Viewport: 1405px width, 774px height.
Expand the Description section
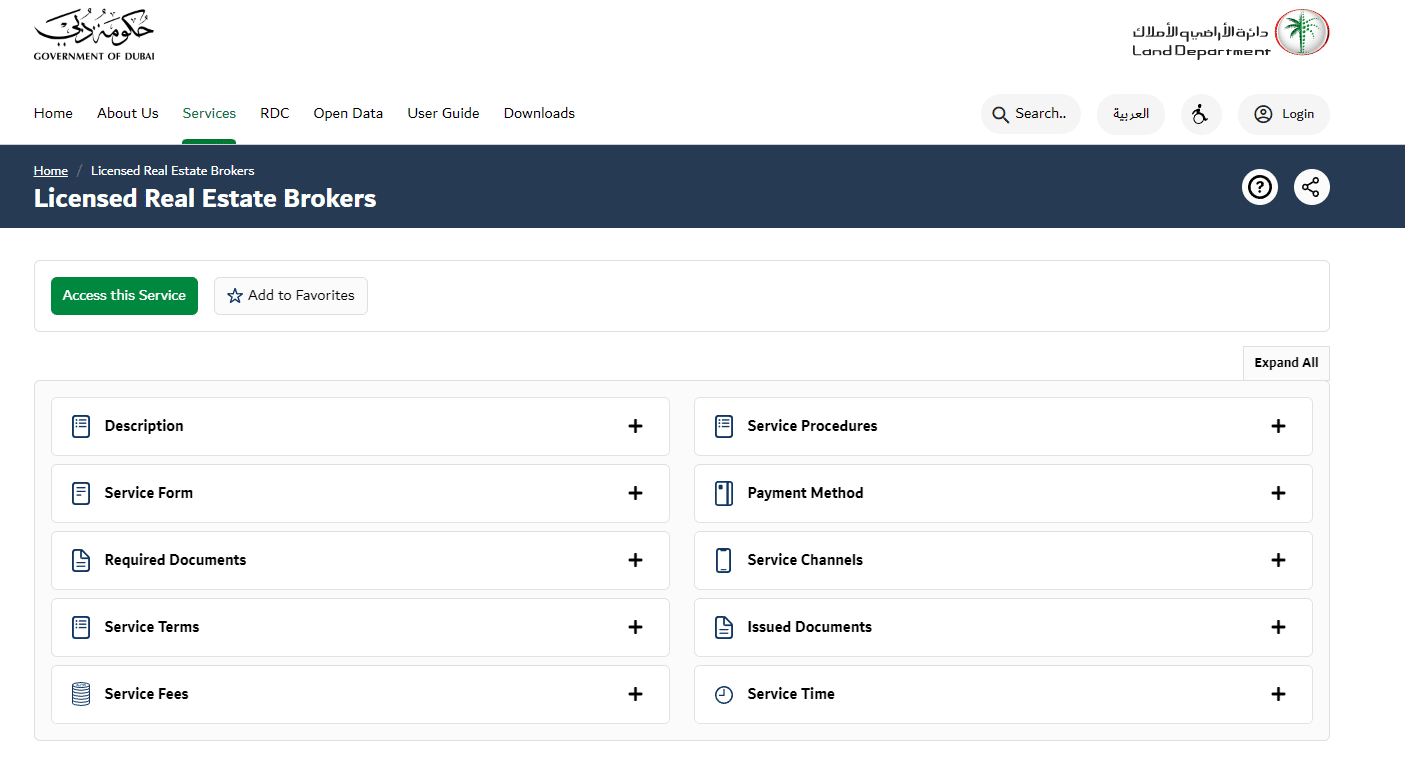[635, 426]
